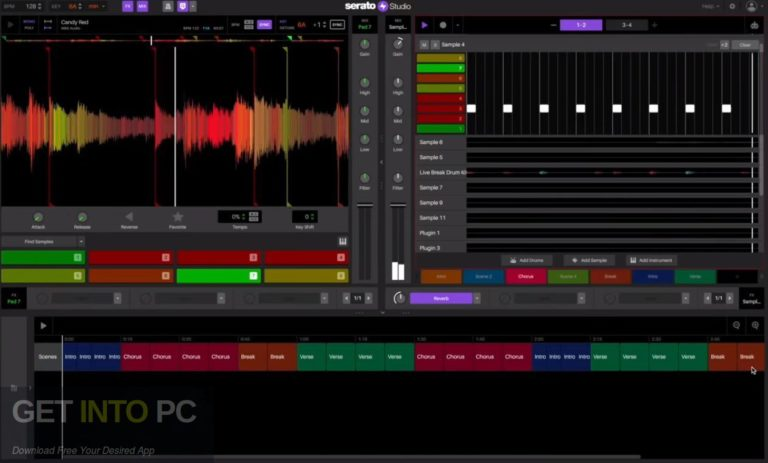The height and width of the screenshot is (463, 768).
Task: Click the x2 pattern length button
Action: point(724,45)
